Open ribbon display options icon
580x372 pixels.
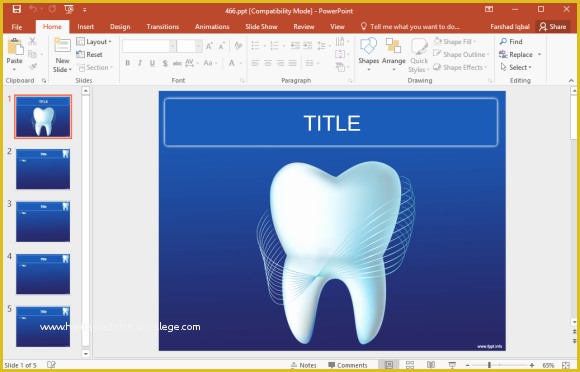coord(489,9)
